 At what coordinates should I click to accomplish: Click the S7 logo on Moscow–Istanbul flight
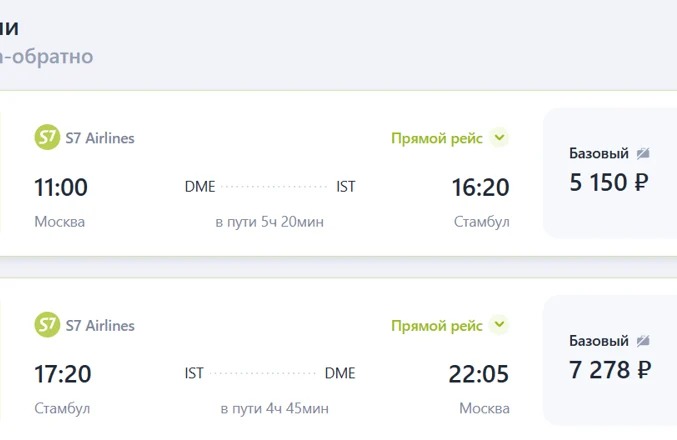click(47, 138)
